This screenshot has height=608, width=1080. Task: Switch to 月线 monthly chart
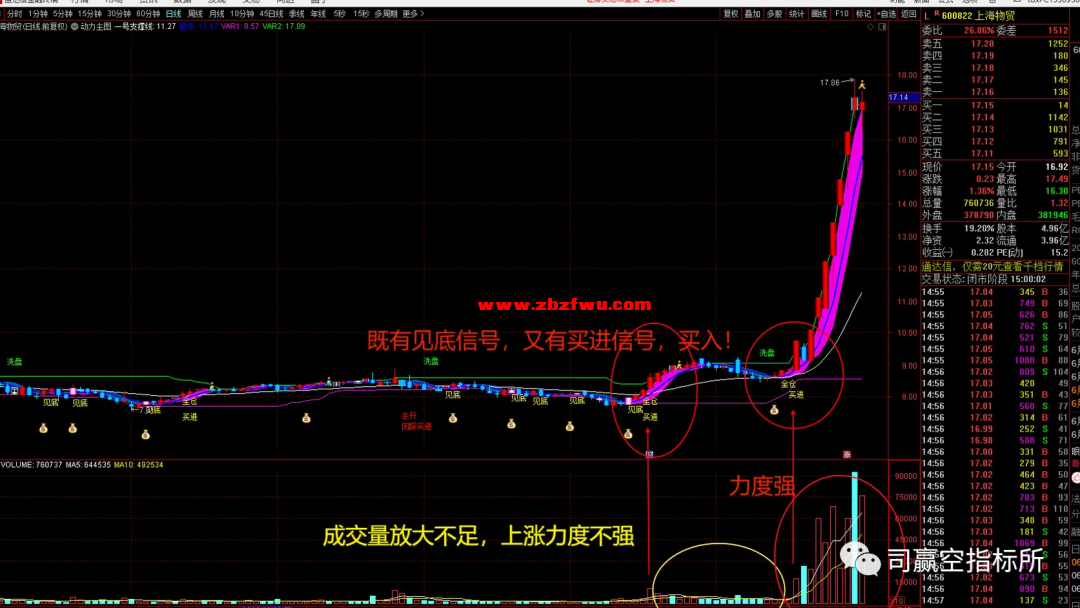[217, 14]
